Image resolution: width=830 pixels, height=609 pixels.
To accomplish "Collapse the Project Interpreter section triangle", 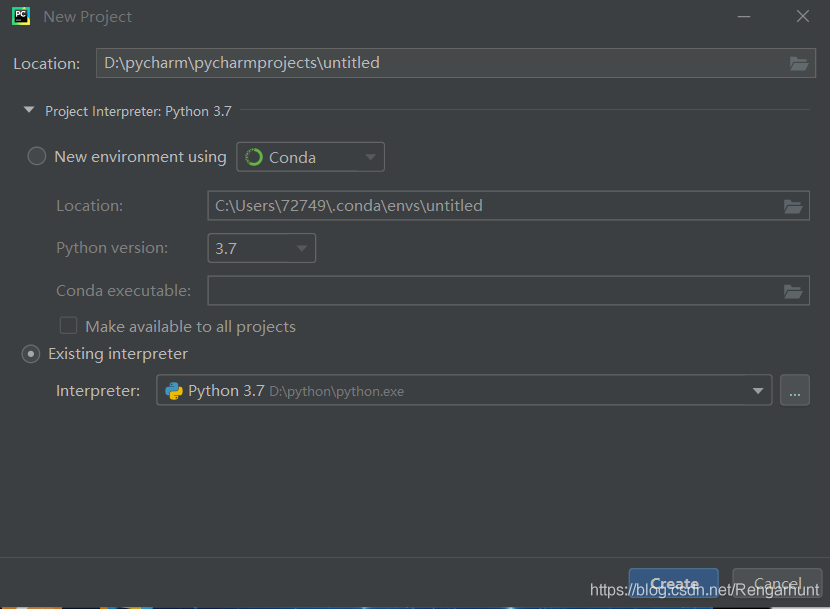I will [29, 110].
